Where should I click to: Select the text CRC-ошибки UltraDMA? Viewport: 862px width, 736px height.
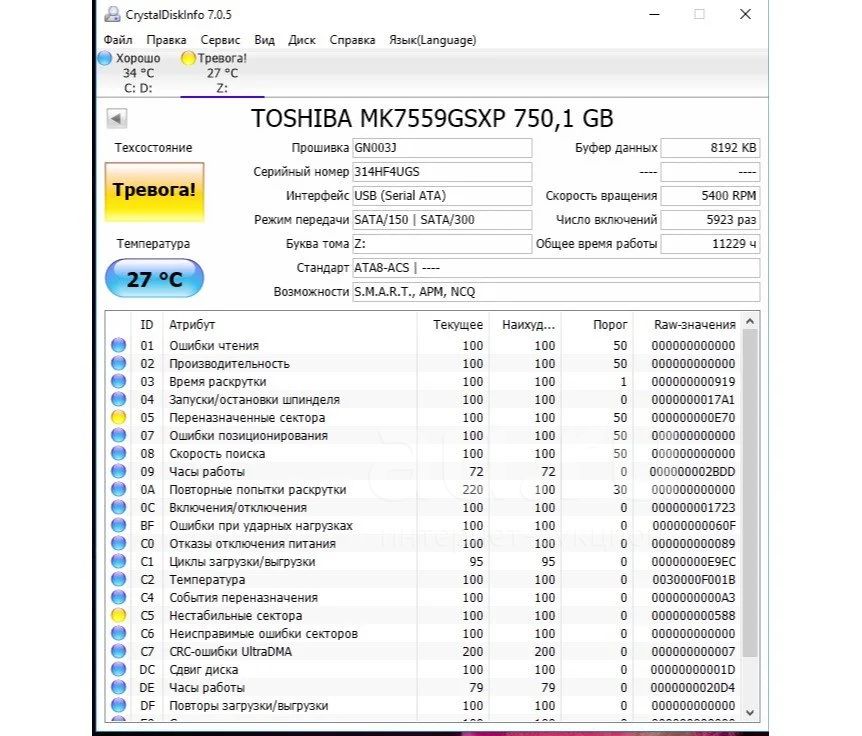tap(230, 652)
